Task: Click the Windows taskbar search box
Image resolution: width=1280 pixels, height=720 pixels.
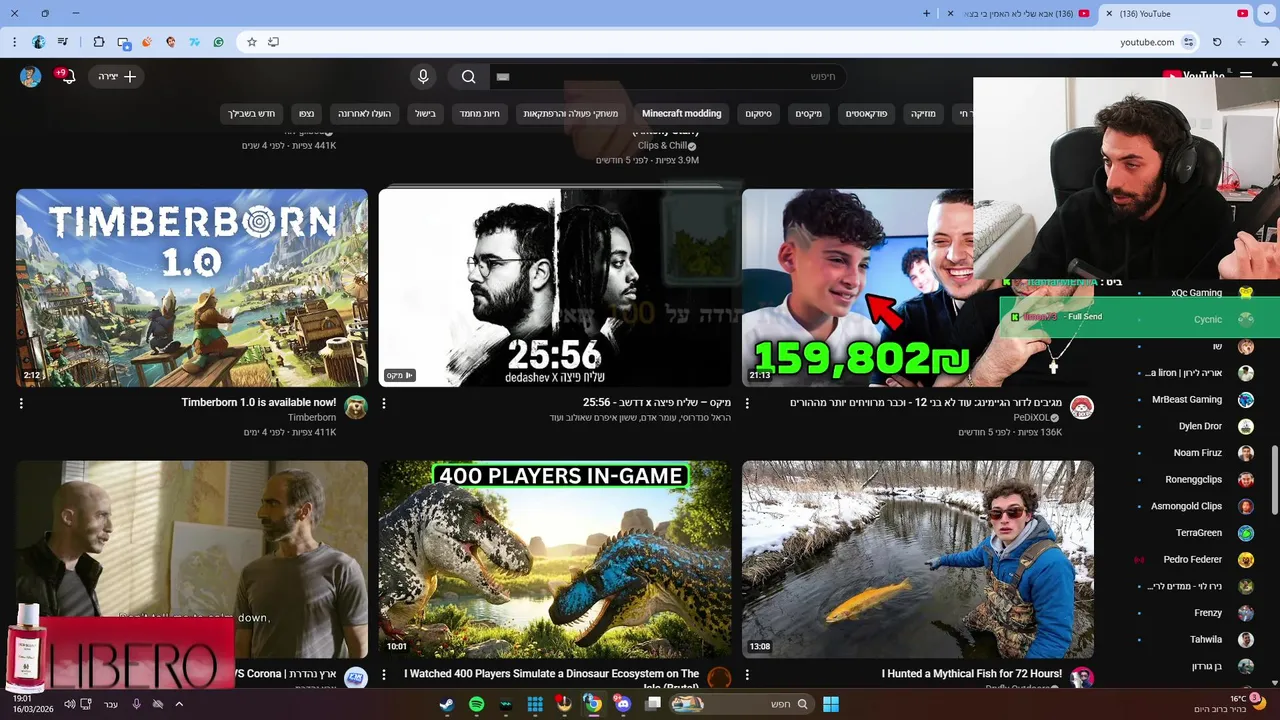Action: [740, 704]
